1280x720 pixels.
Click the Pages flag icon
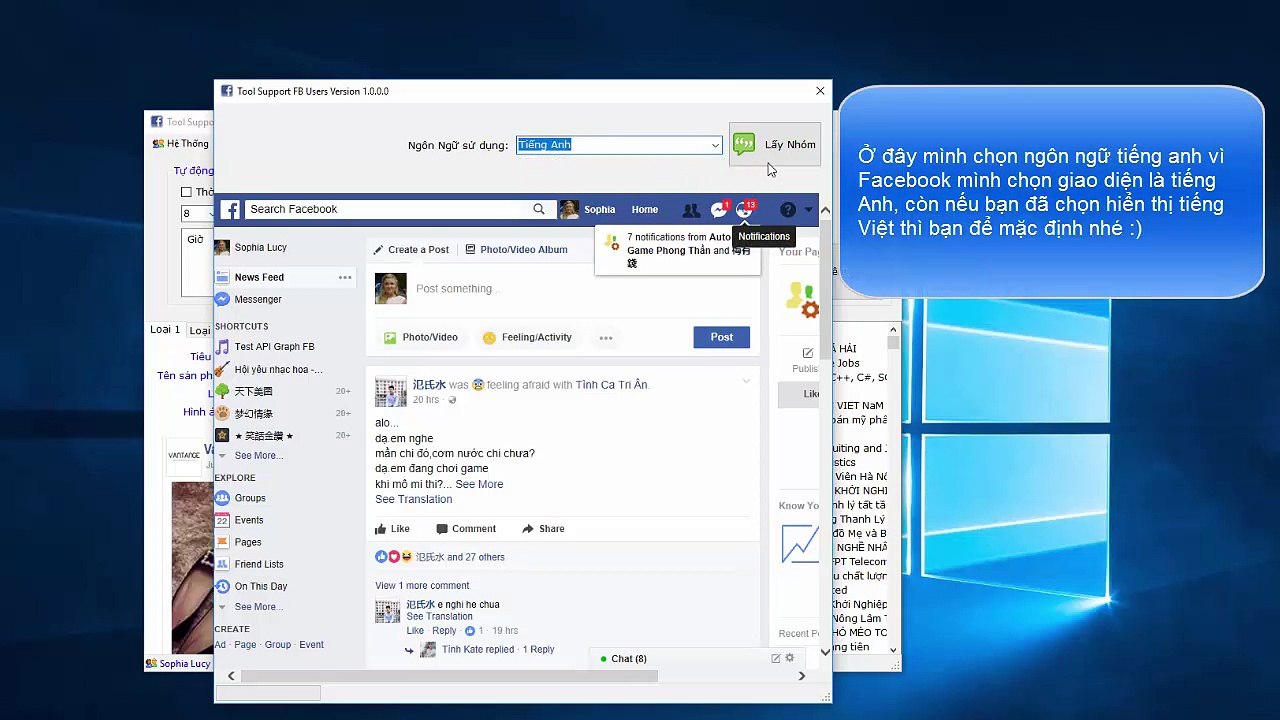[222, 542]
